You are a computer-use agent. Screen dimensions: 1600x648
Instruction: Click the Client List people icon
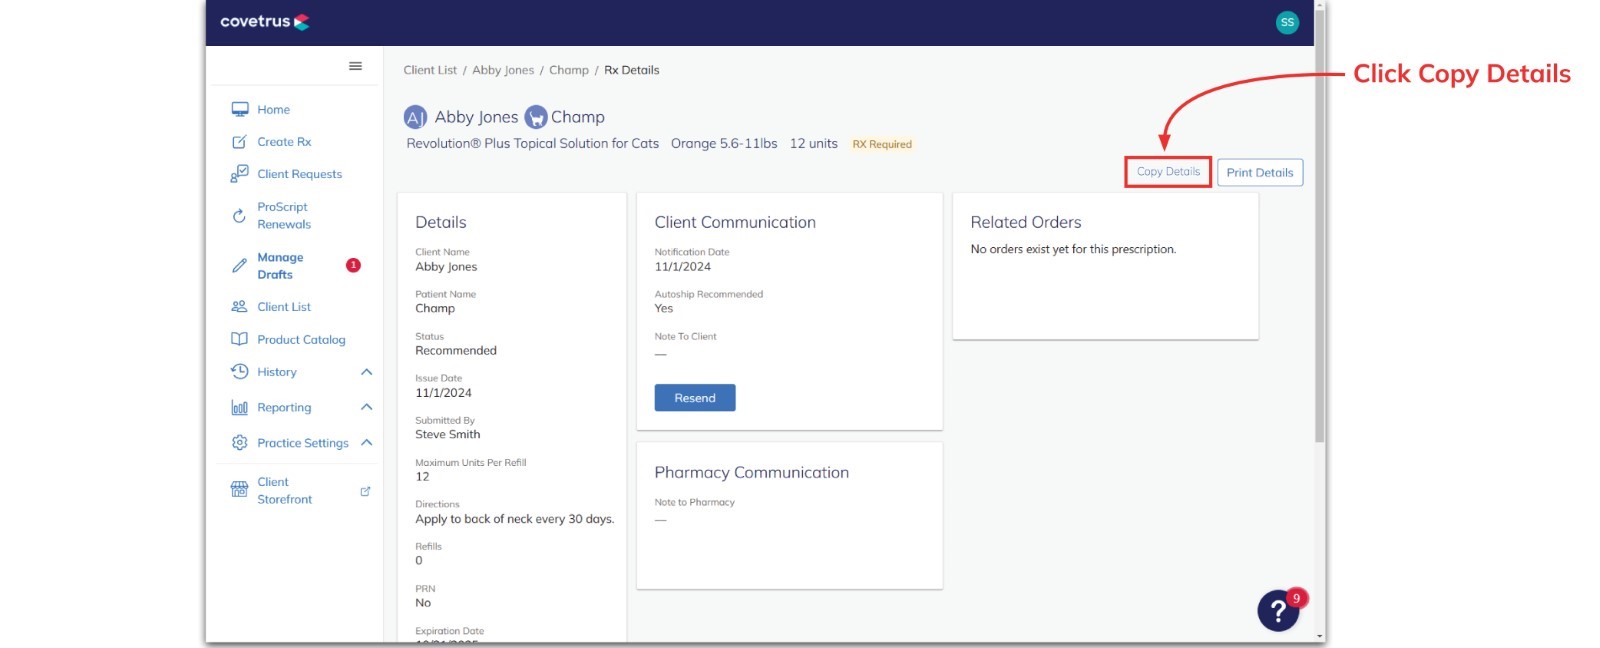click(x=239, y=307)
